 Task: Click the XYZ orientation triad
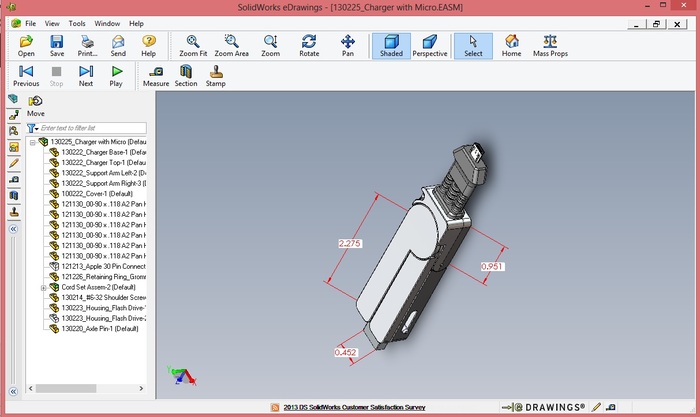tap(182, 376)
